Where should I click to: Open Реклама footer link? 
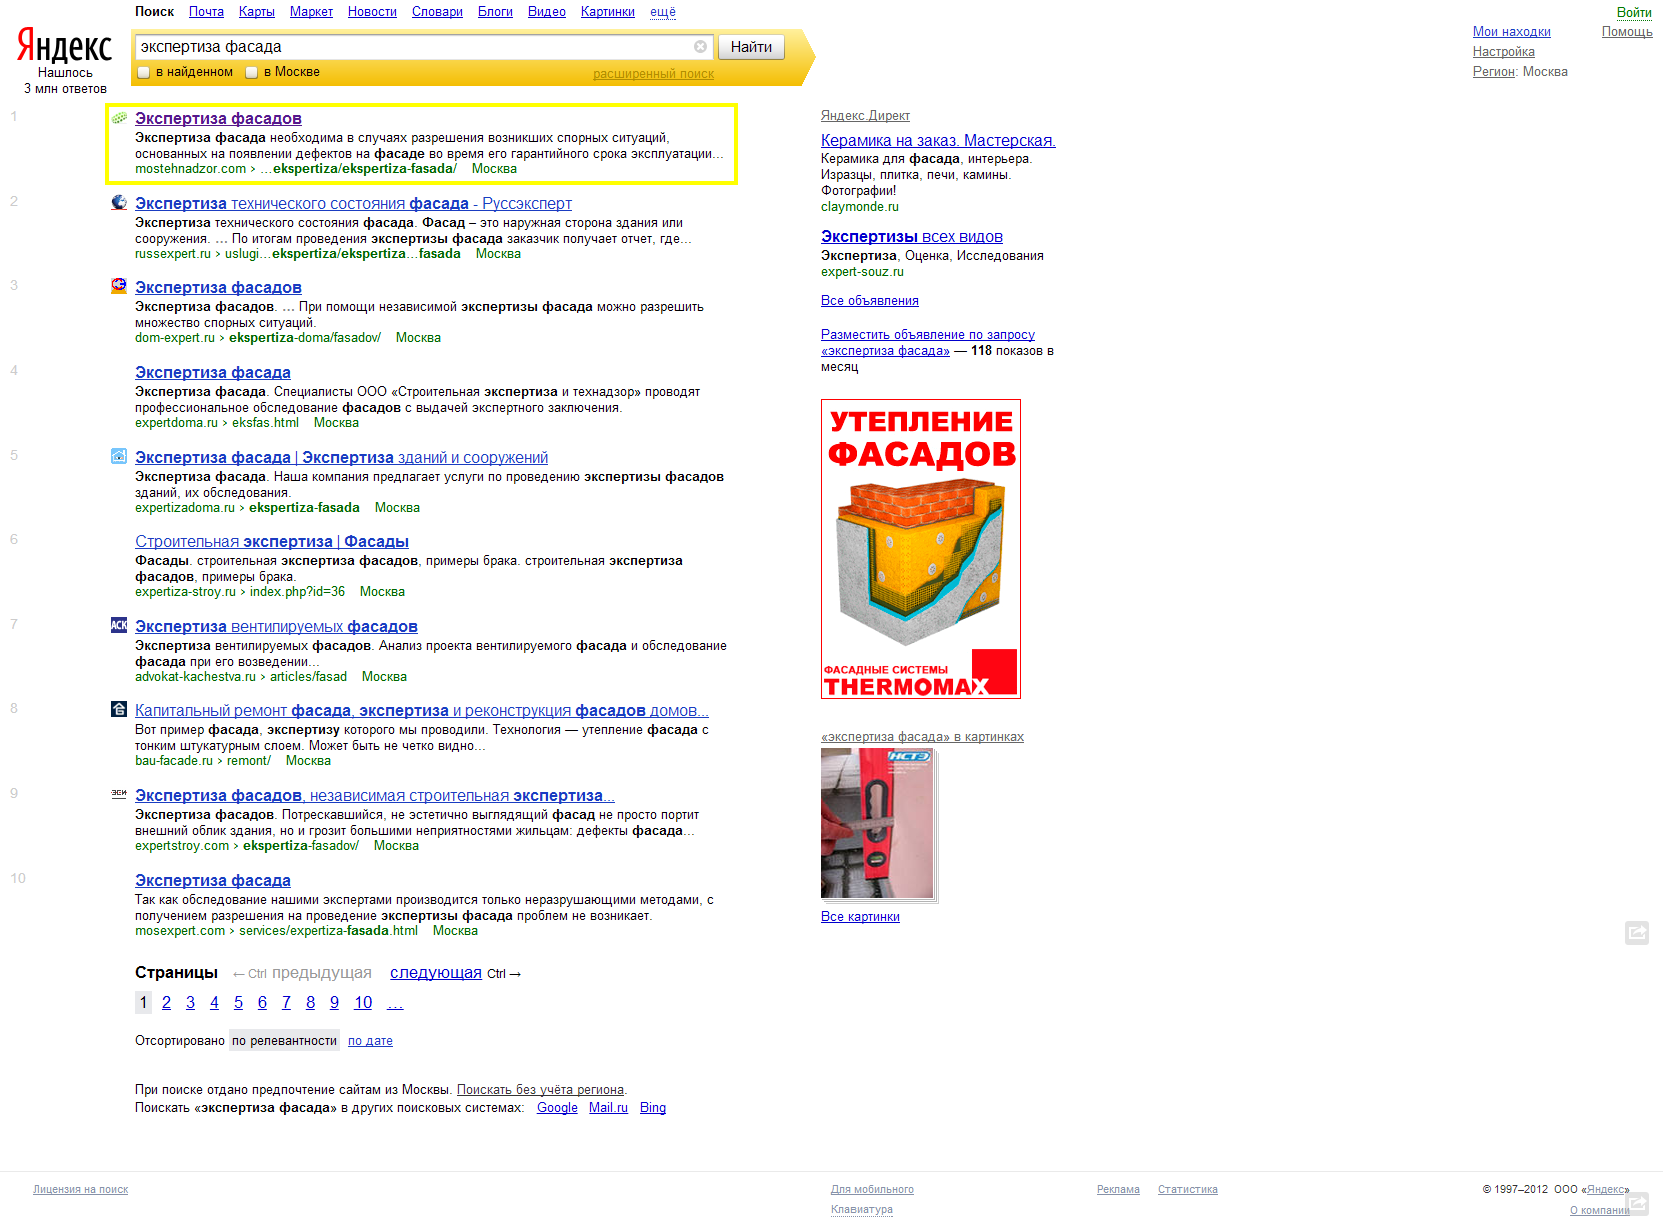click(x=1118, y=1190)
